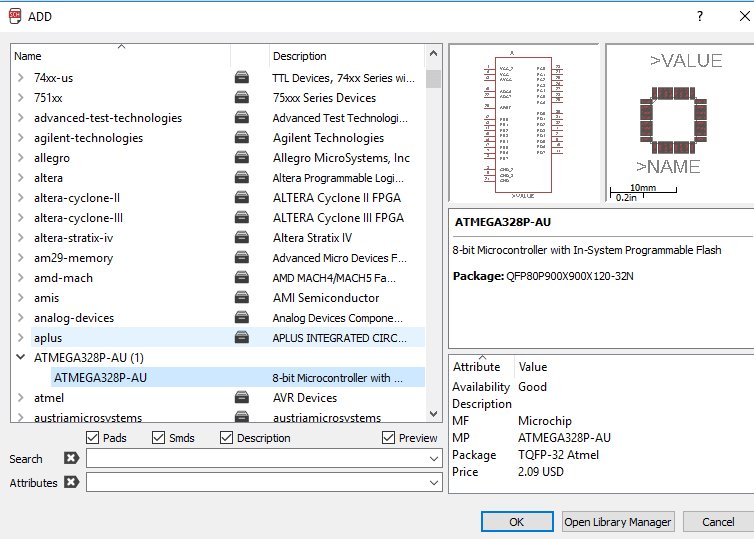Clear the Search field with its X icon

71,458
